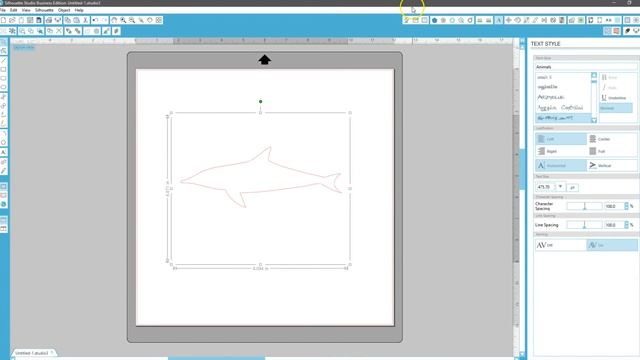
Task: Select the Draw Line tool
Action: point(3,60)
